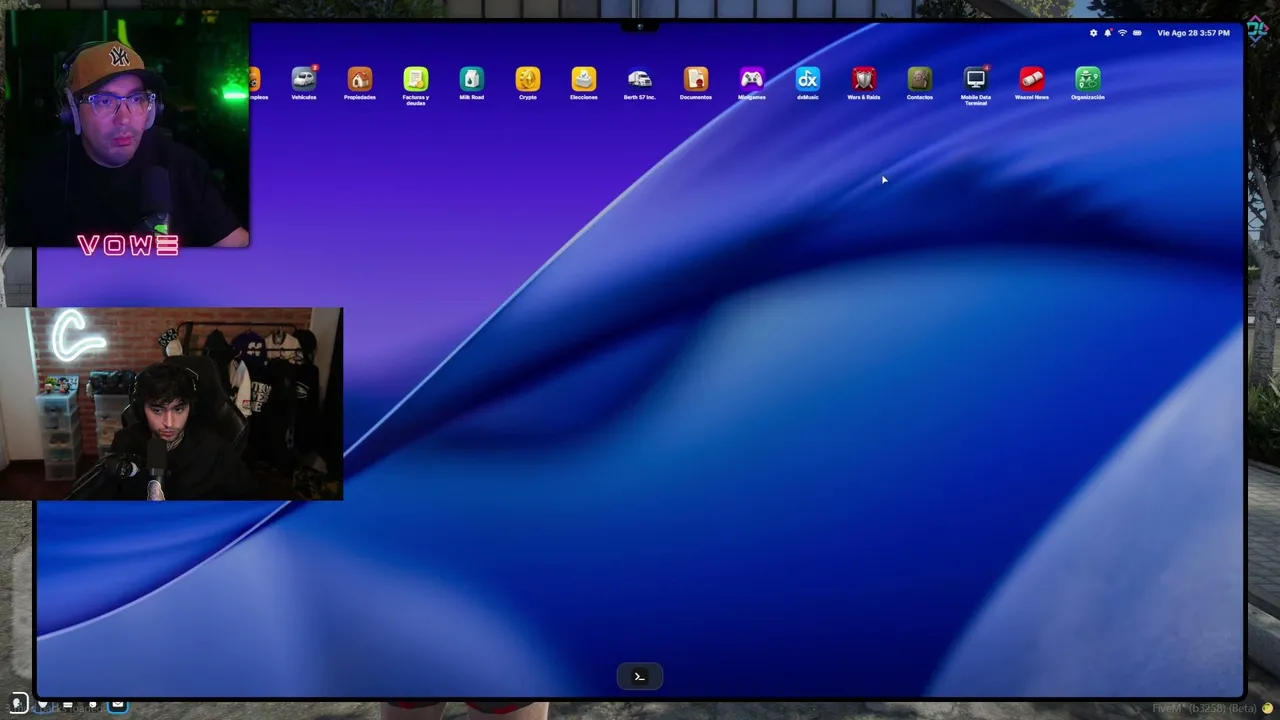Viewport: 1280px width, 720px height.
Task: Open the dxMusic app
Action: (x=808, y=78)
